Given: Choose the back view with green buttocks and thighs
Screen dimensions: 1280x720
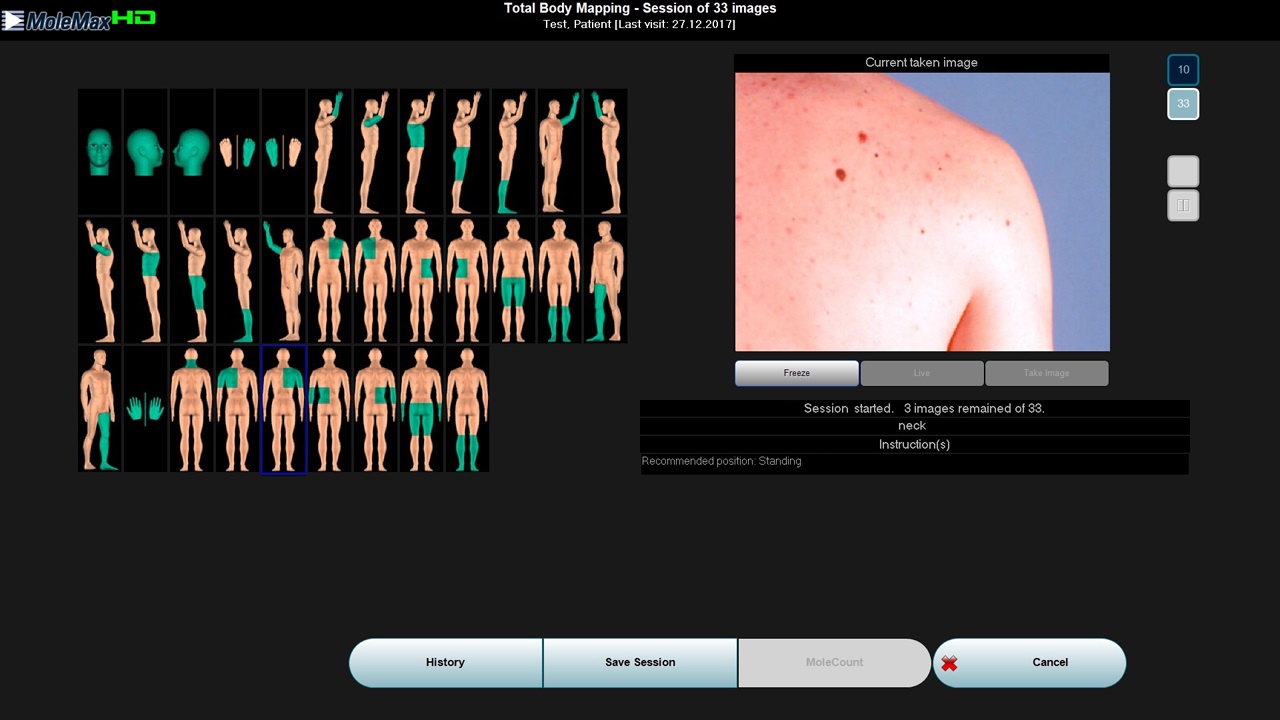Looking at the screenshot, I should (x=421, y=409).
